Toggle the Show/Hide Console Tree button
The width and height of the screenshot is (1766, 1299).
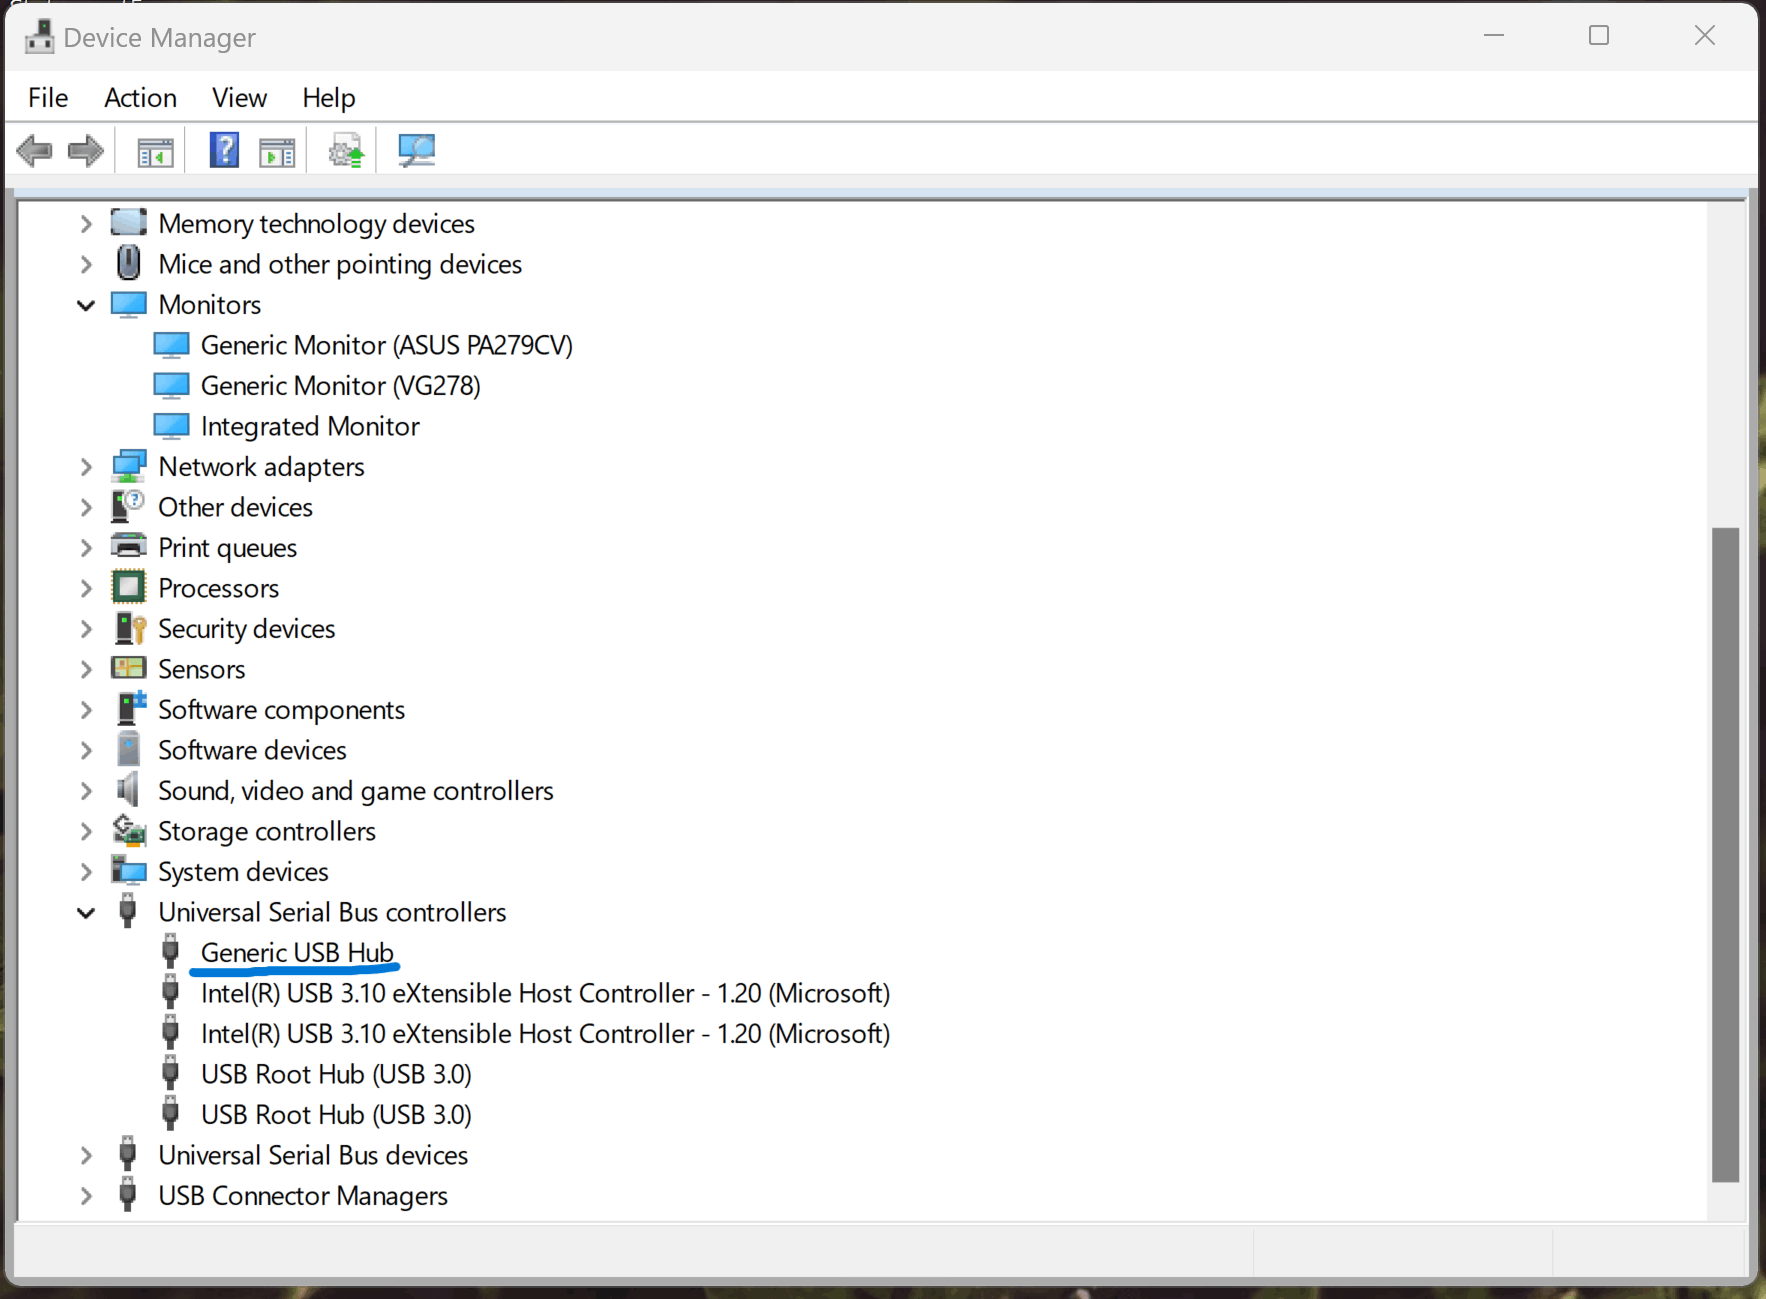(153, 150)
